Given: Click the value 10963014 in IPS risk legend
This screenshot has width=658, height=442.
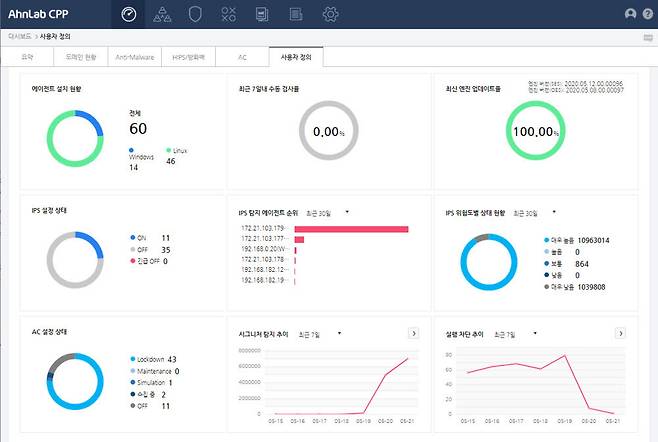Looking at the screenshot, I should tap(593, 241).
